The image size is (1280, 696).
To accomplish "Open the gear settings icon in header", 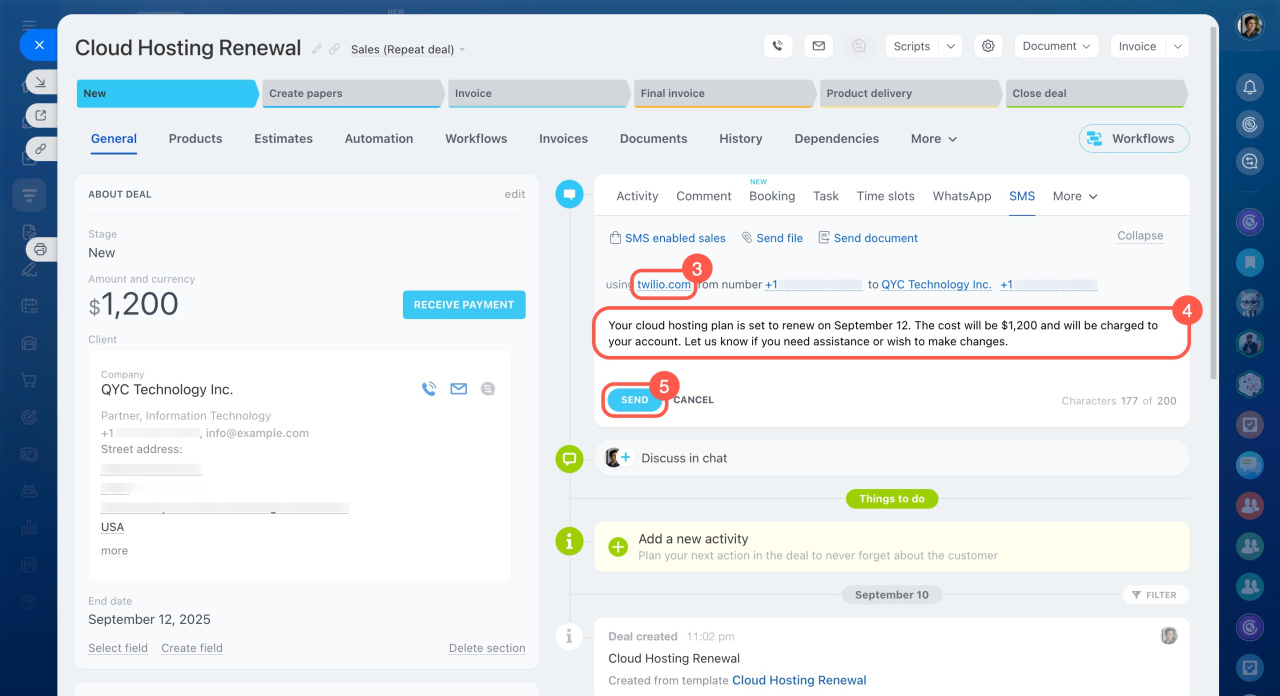I will [988, 46].
